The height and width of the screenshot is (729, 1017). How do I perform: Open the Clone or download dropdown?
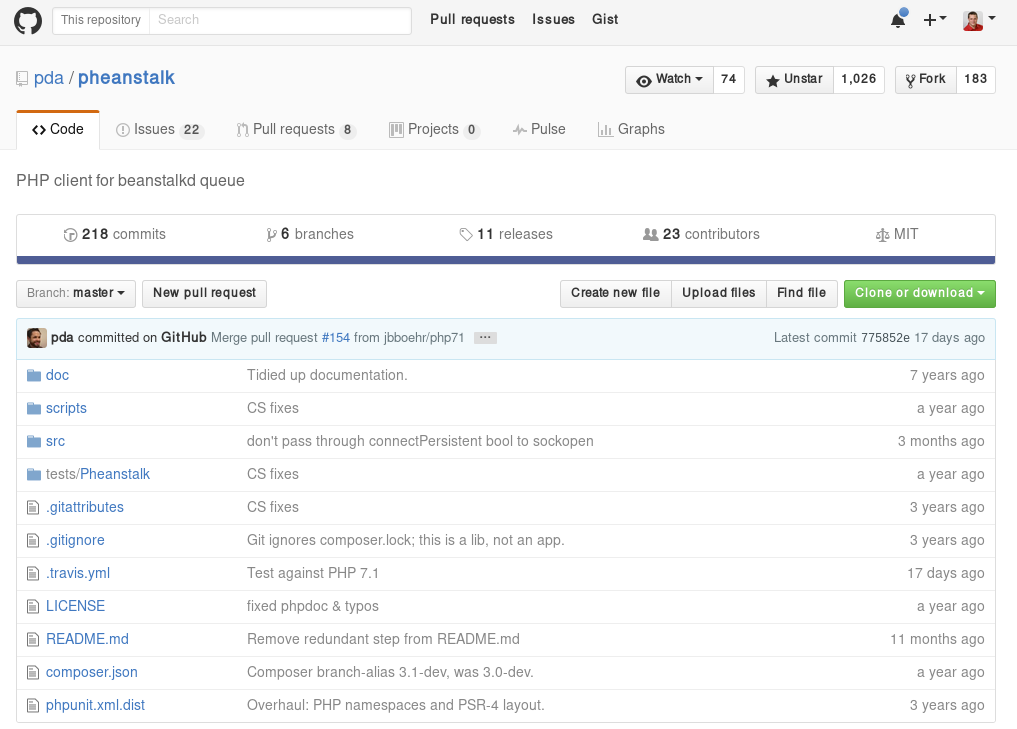(920, 293)
